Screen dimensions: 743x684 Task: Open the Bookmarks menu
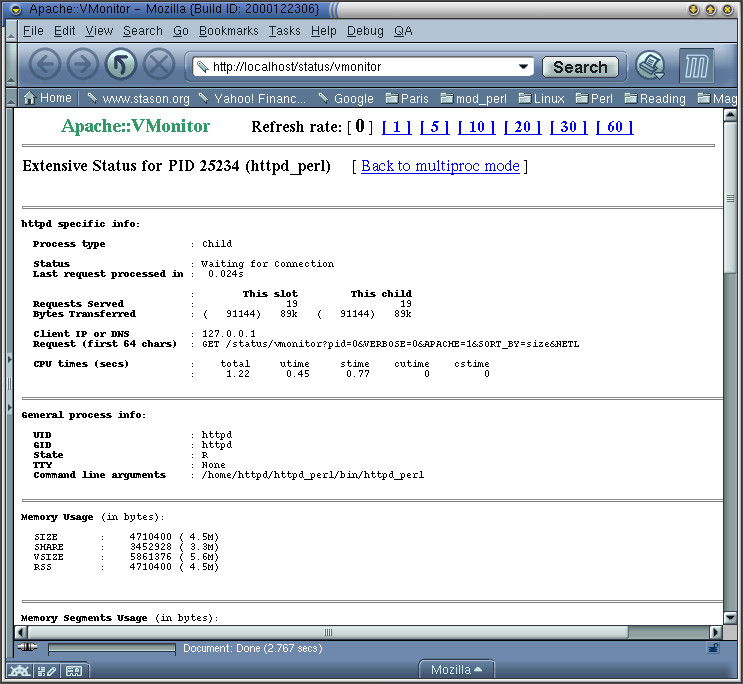pyautogui.click(x=228, y=31)
